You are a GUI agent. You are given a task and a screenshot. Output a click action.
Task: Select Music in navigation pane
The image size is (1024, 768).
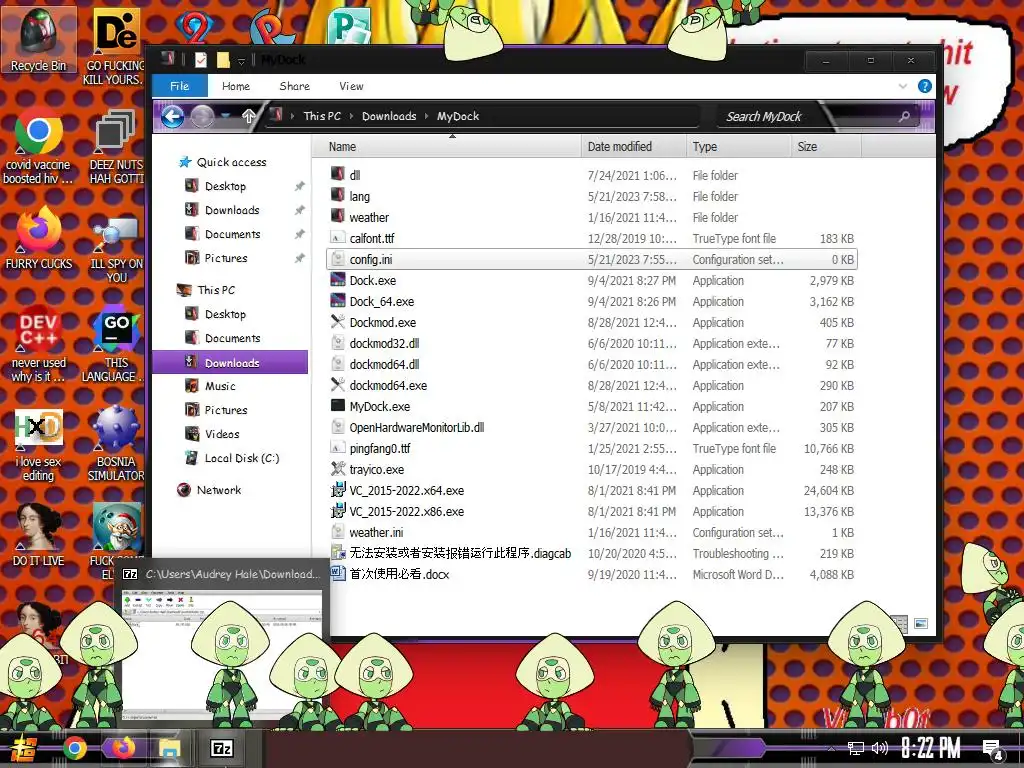coord(220,386)
